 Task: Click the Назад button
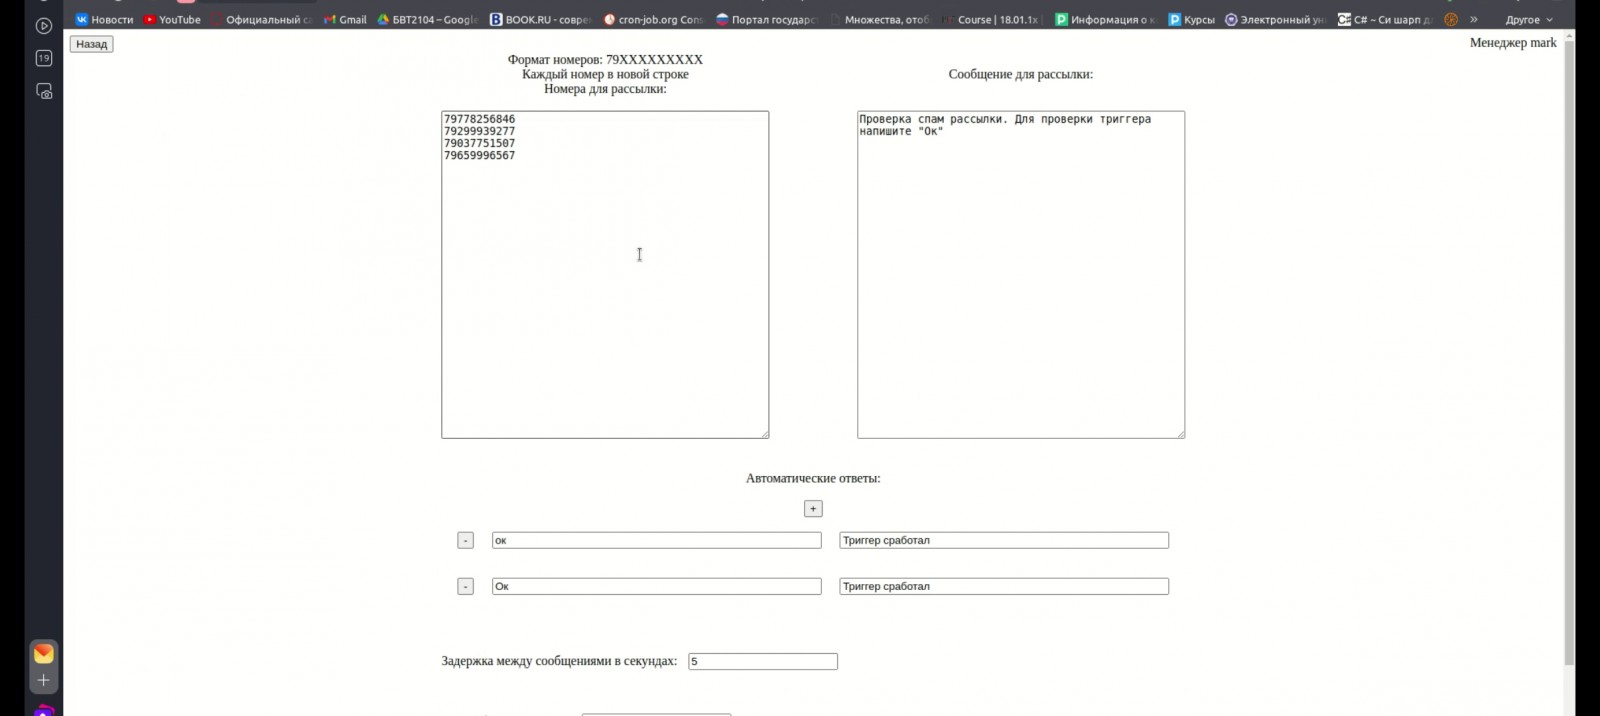[91, 44]
